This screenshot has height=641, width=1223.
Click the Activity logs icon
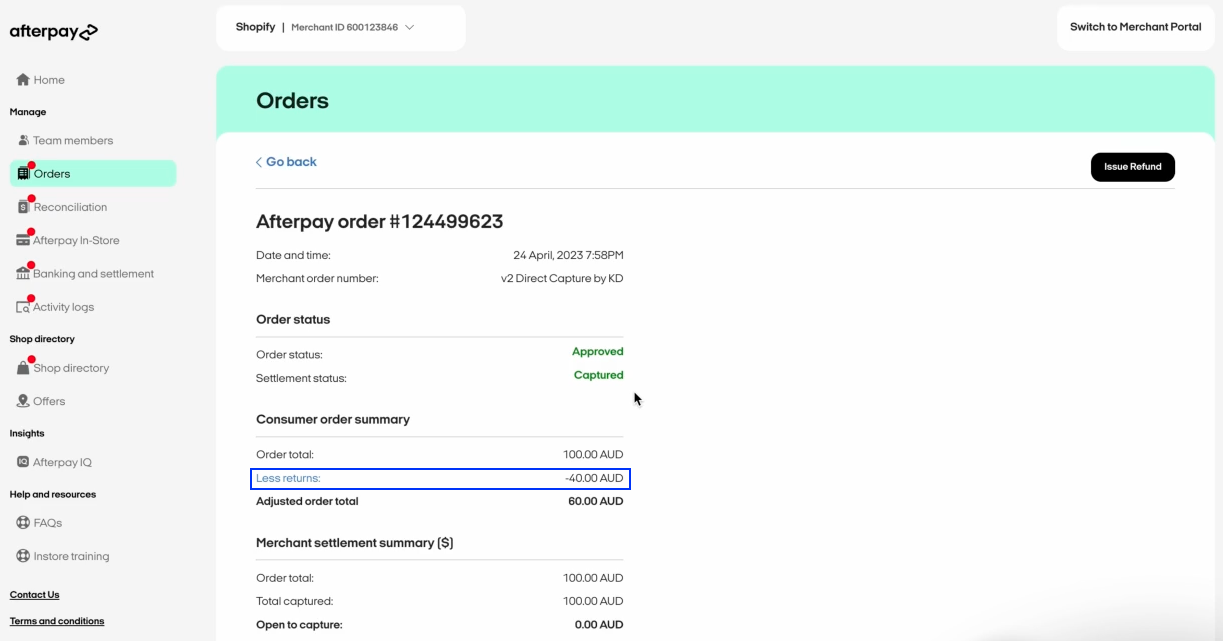(x=23, y=307)
